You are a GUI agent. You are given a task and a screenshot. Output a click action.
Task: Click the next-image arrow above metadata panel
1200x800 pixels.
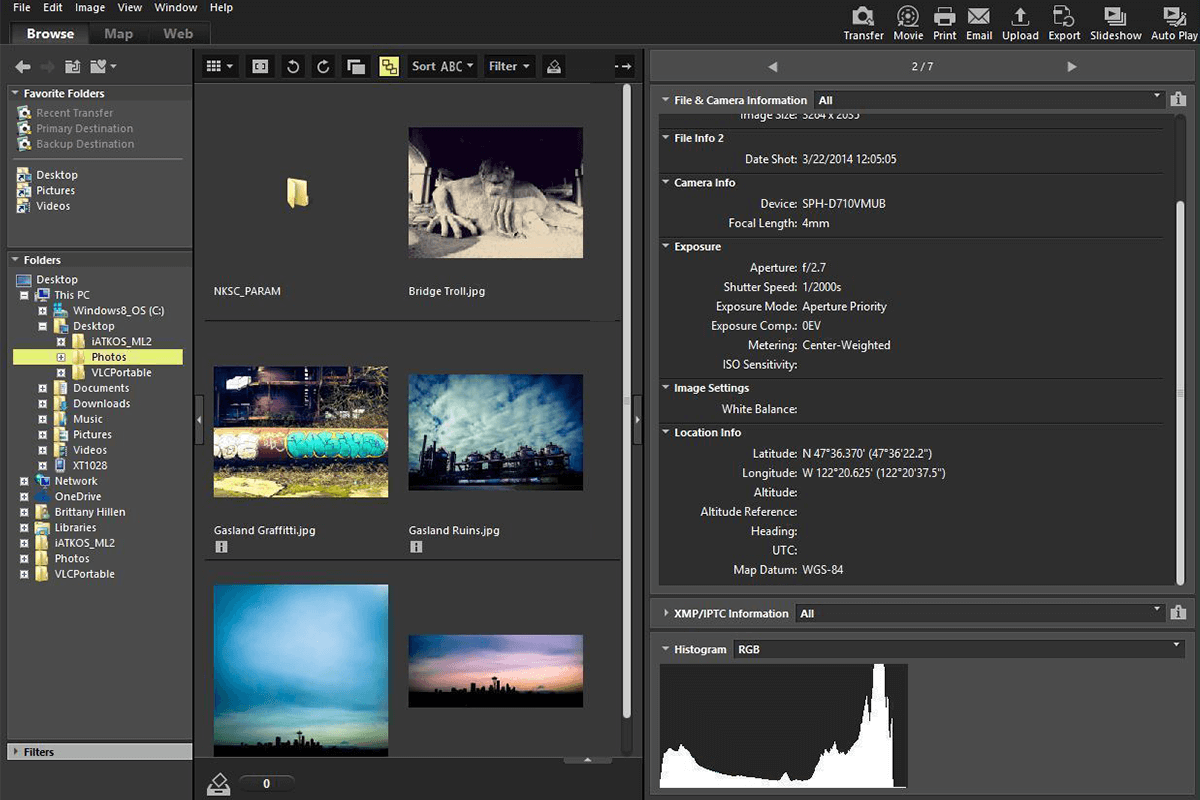tap(1071, 66)
